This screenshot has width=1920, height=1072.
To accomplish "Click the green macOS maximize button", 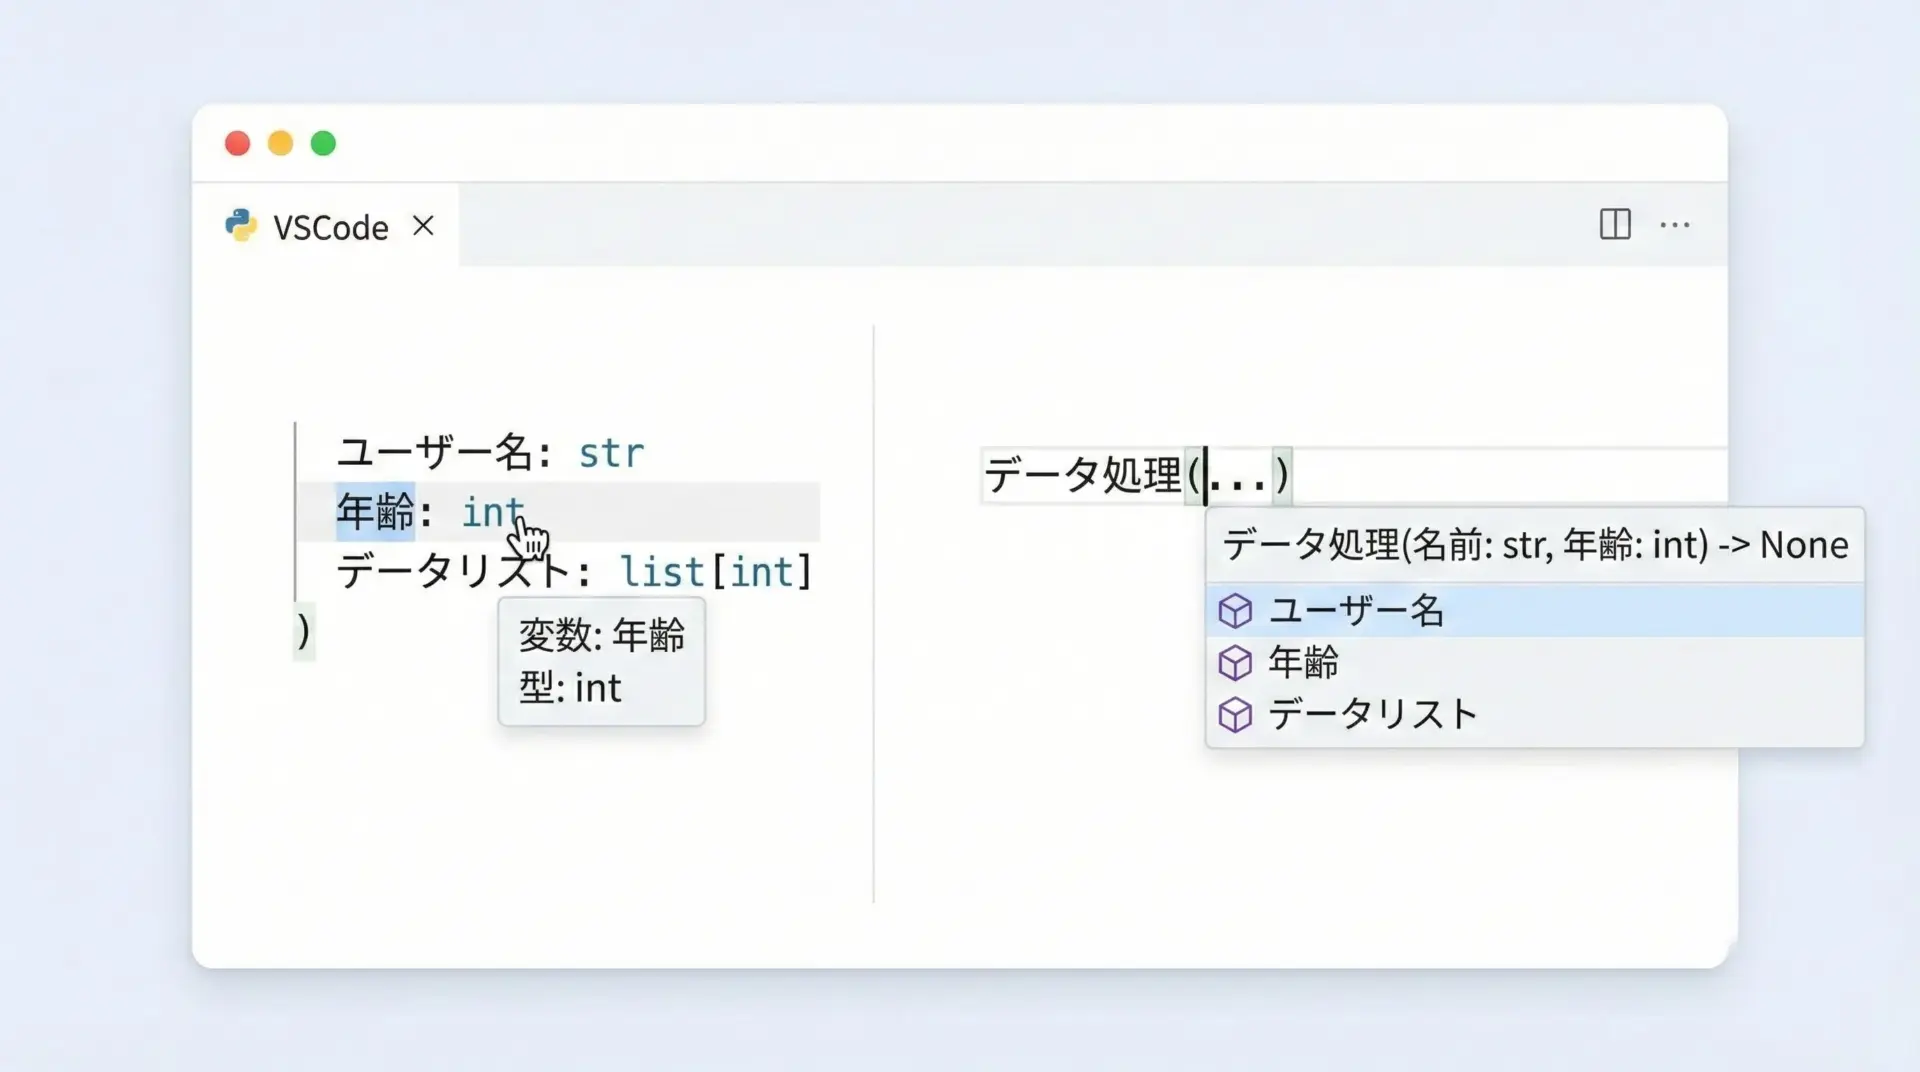I will coord(323,144).
